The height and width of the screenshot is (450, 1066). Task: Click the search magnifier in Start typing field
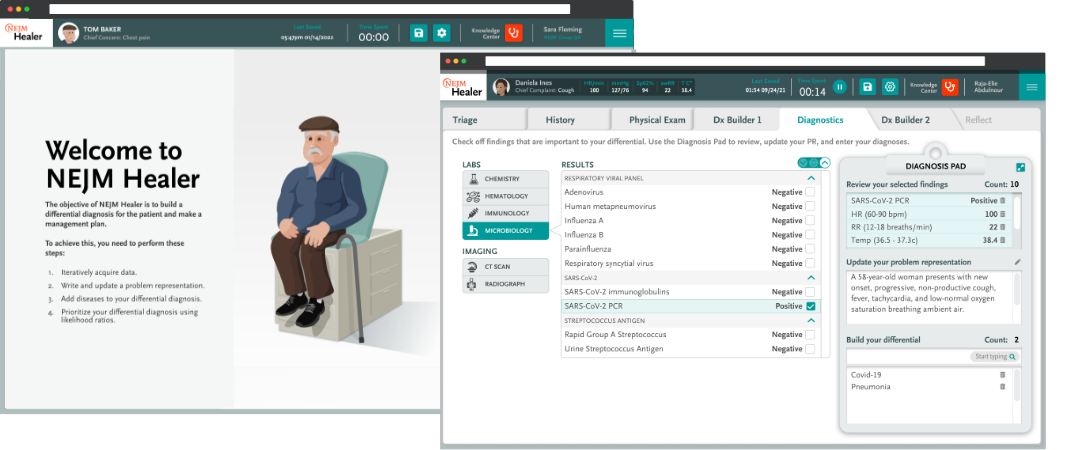[x=1012, y=356]
